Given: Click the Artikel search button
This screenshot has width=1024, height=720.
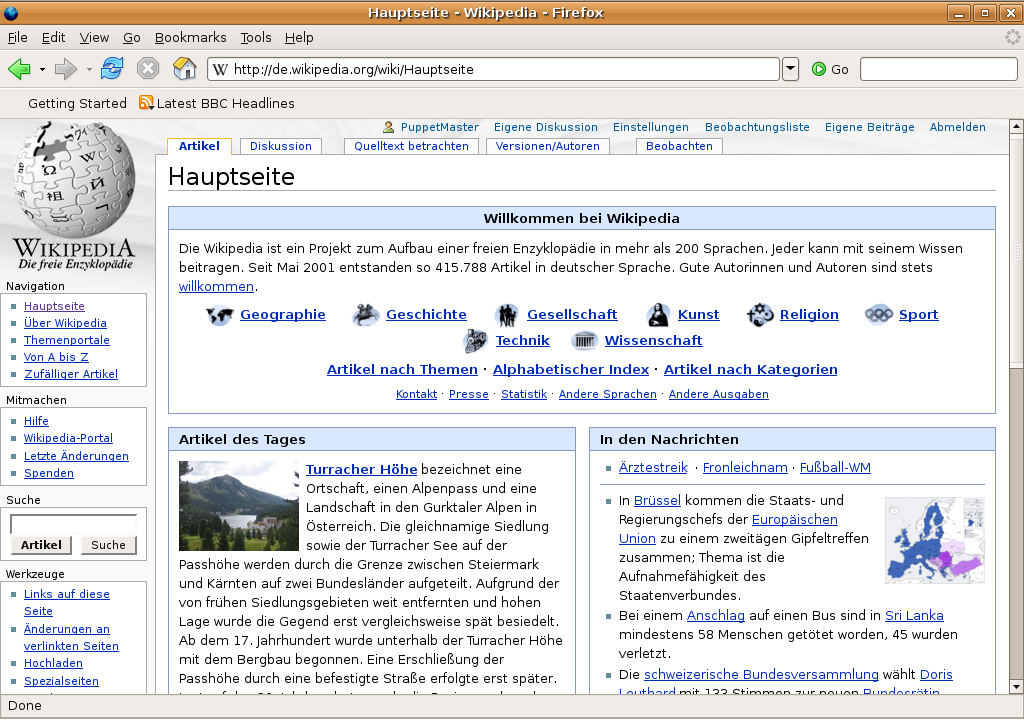Looking at the screenshot, I should pos(41,545).
